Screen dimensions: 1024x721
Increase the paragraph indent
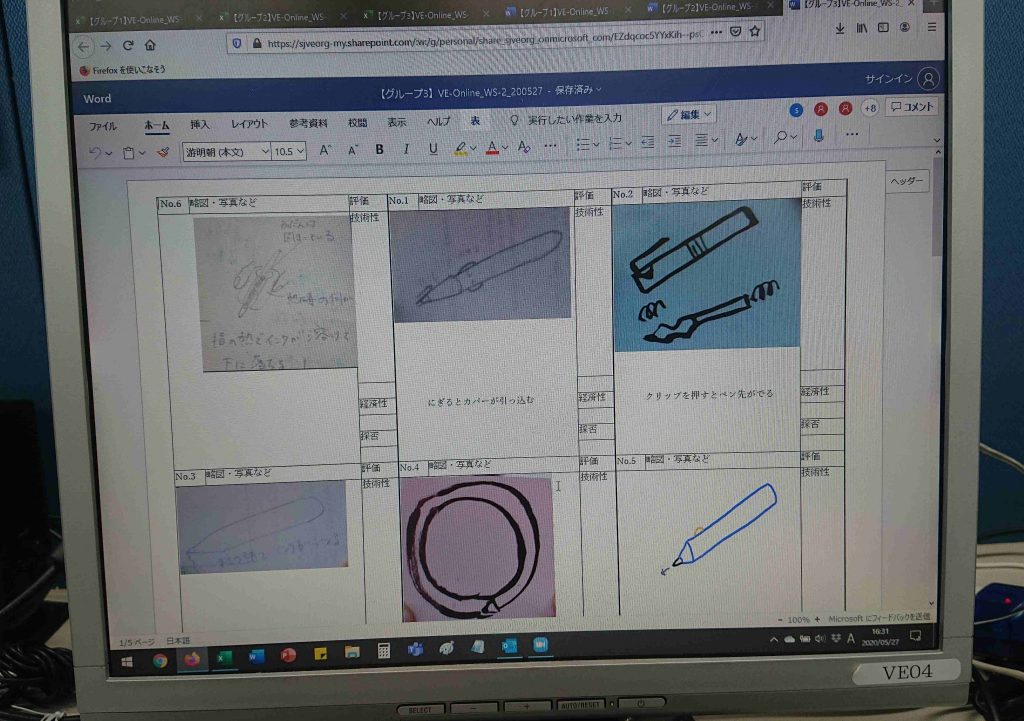674,141
